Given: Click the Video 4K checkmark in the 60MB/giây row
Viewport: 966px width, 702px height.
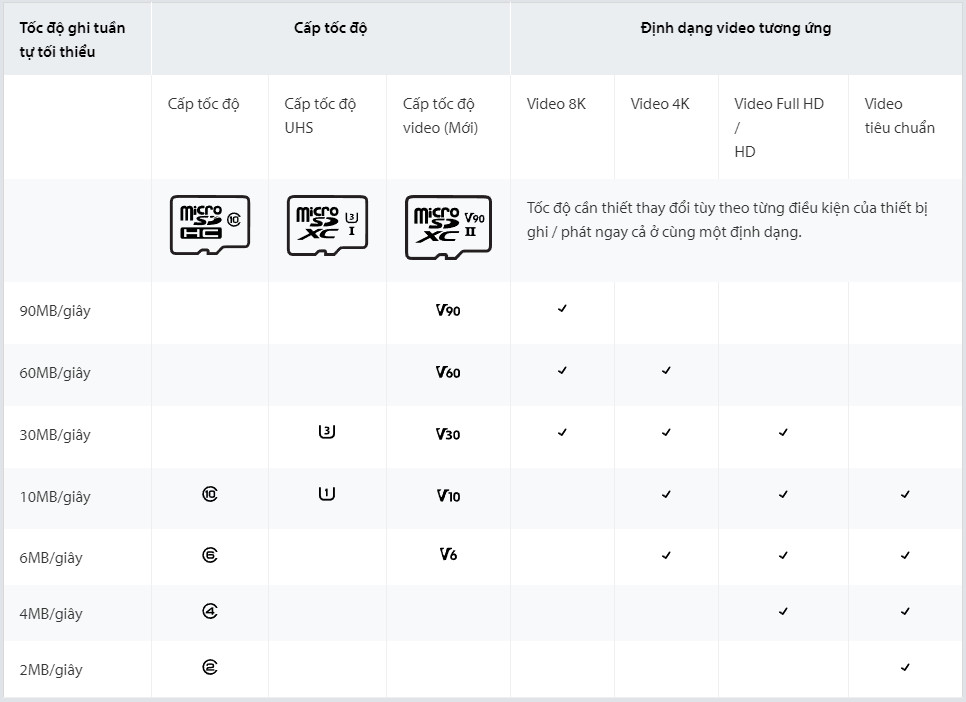Looking at the screenshot, I should (x=666, y=371).
